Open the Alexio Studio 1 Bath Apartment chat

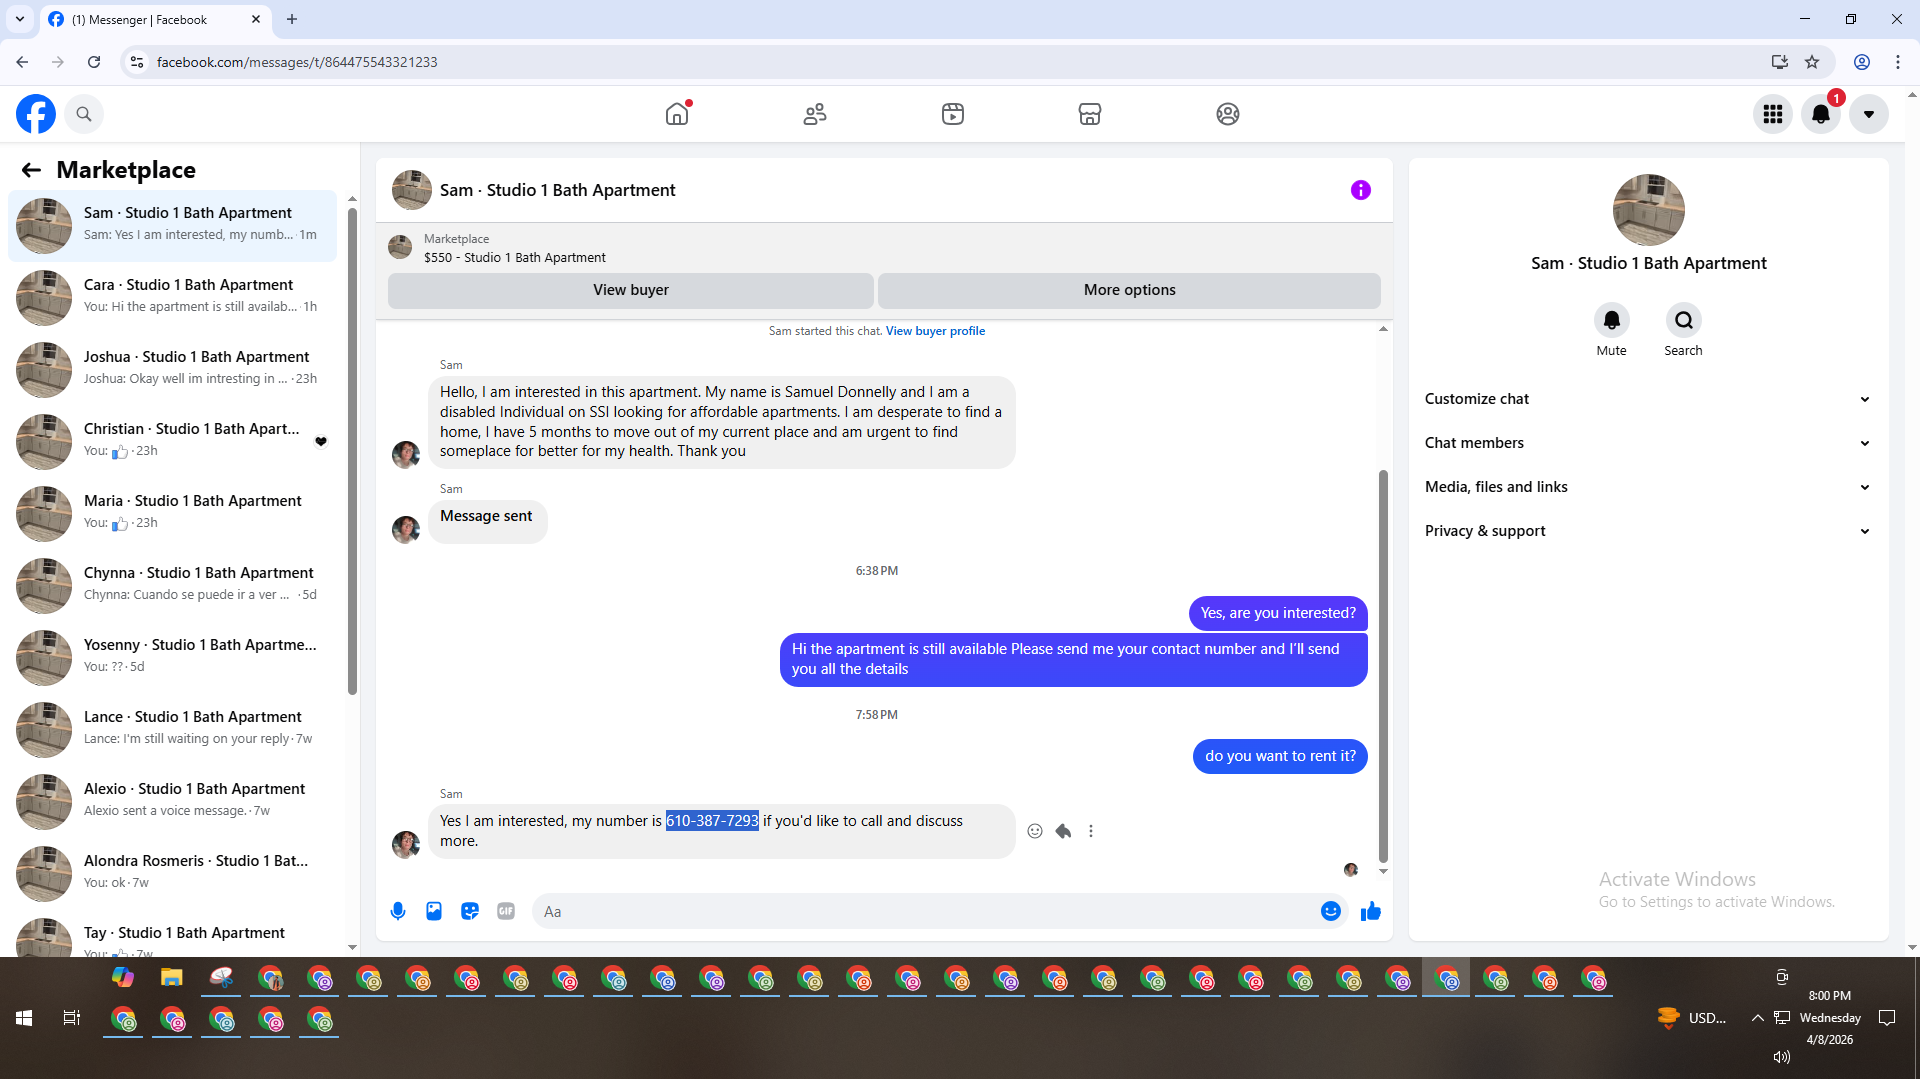point(172,801)
